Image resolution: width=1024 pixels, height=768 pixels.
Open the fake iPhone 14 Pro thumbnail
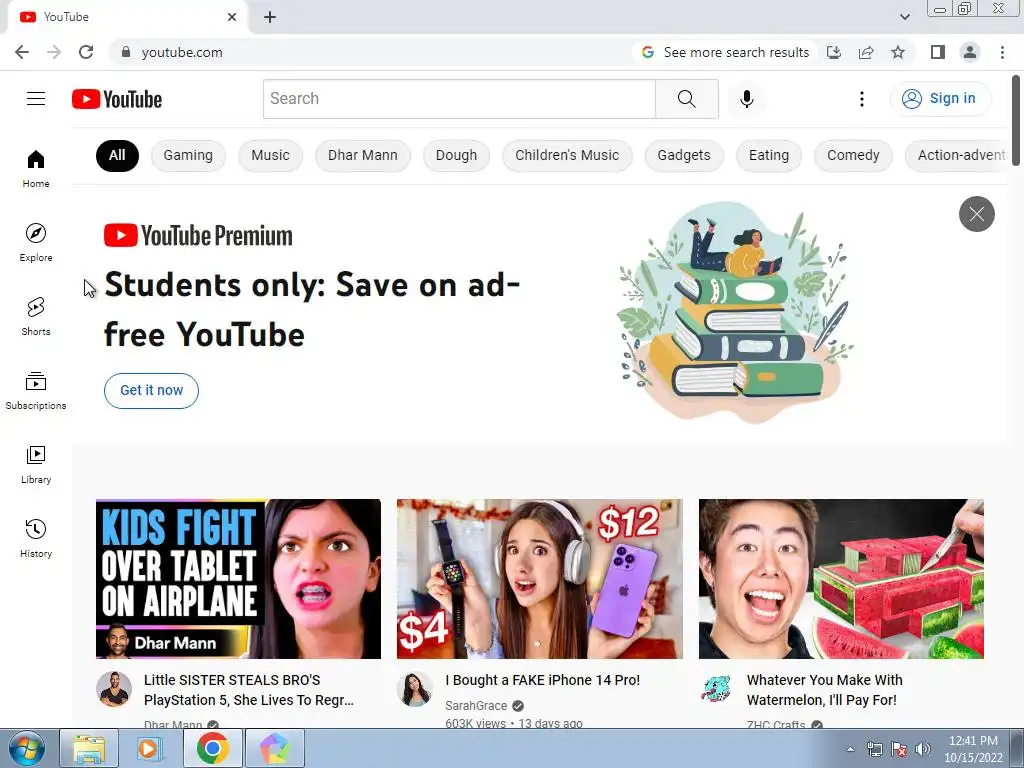(539, 579)
